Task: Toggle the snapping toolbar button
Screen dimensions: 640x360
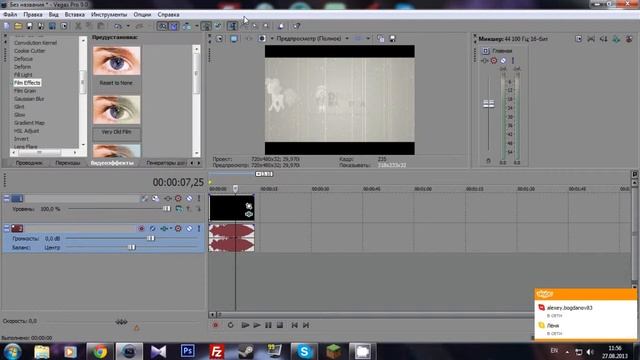Action: point(162,26)
